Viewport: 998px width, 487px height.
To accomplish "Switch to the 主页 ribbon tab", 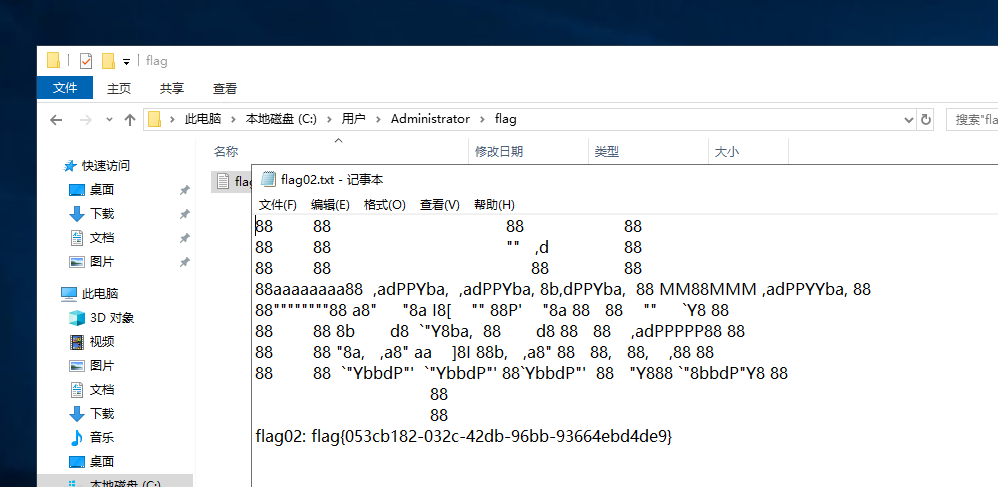I will pyautogui.click(x=119, y=88).
